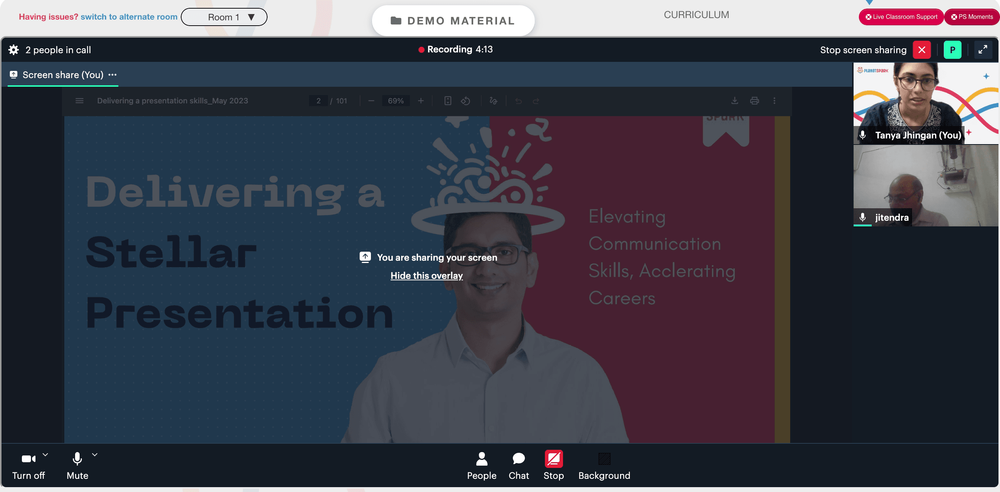The width and height of the screenshot is (1000, 492).
Task: Open PDF viewer more actions menu
Action: click(774, 101)
